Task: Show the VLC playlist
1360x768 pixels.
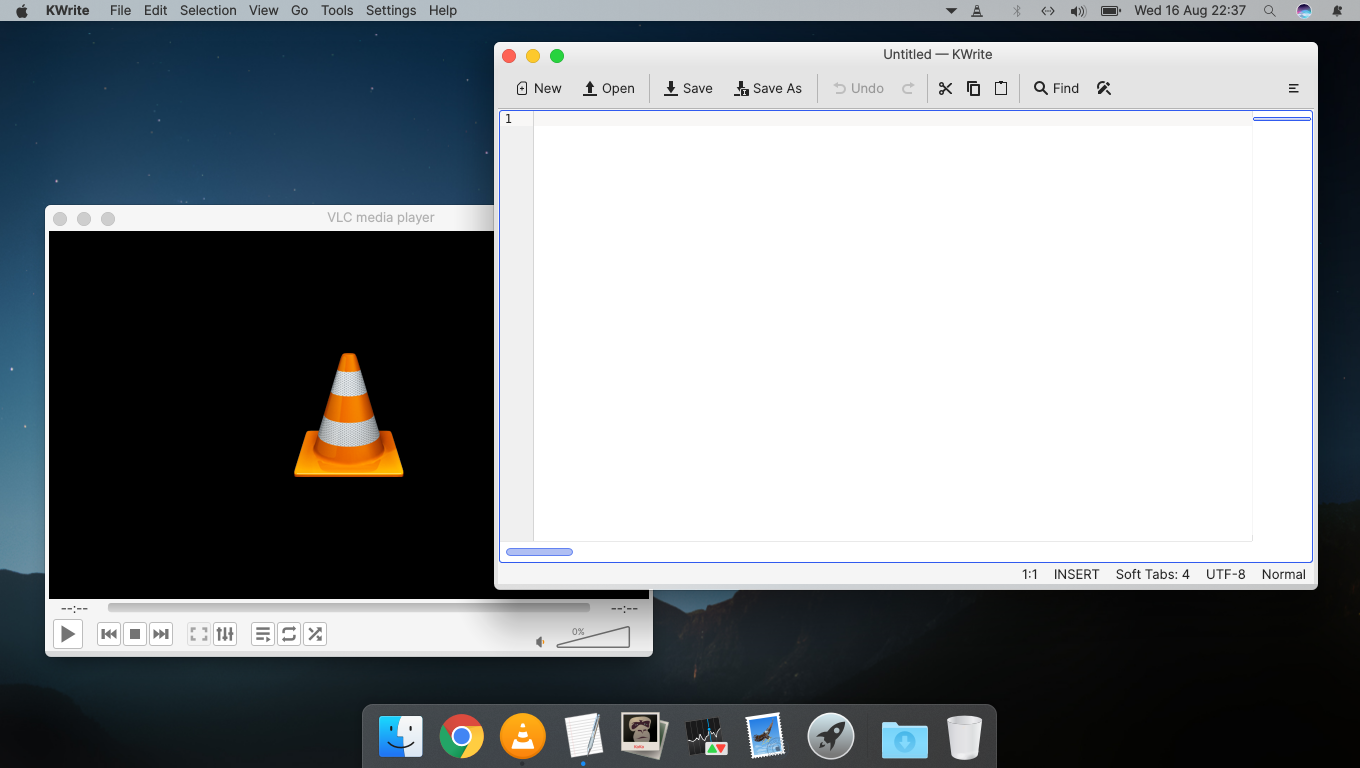Action: coord(263,634)
